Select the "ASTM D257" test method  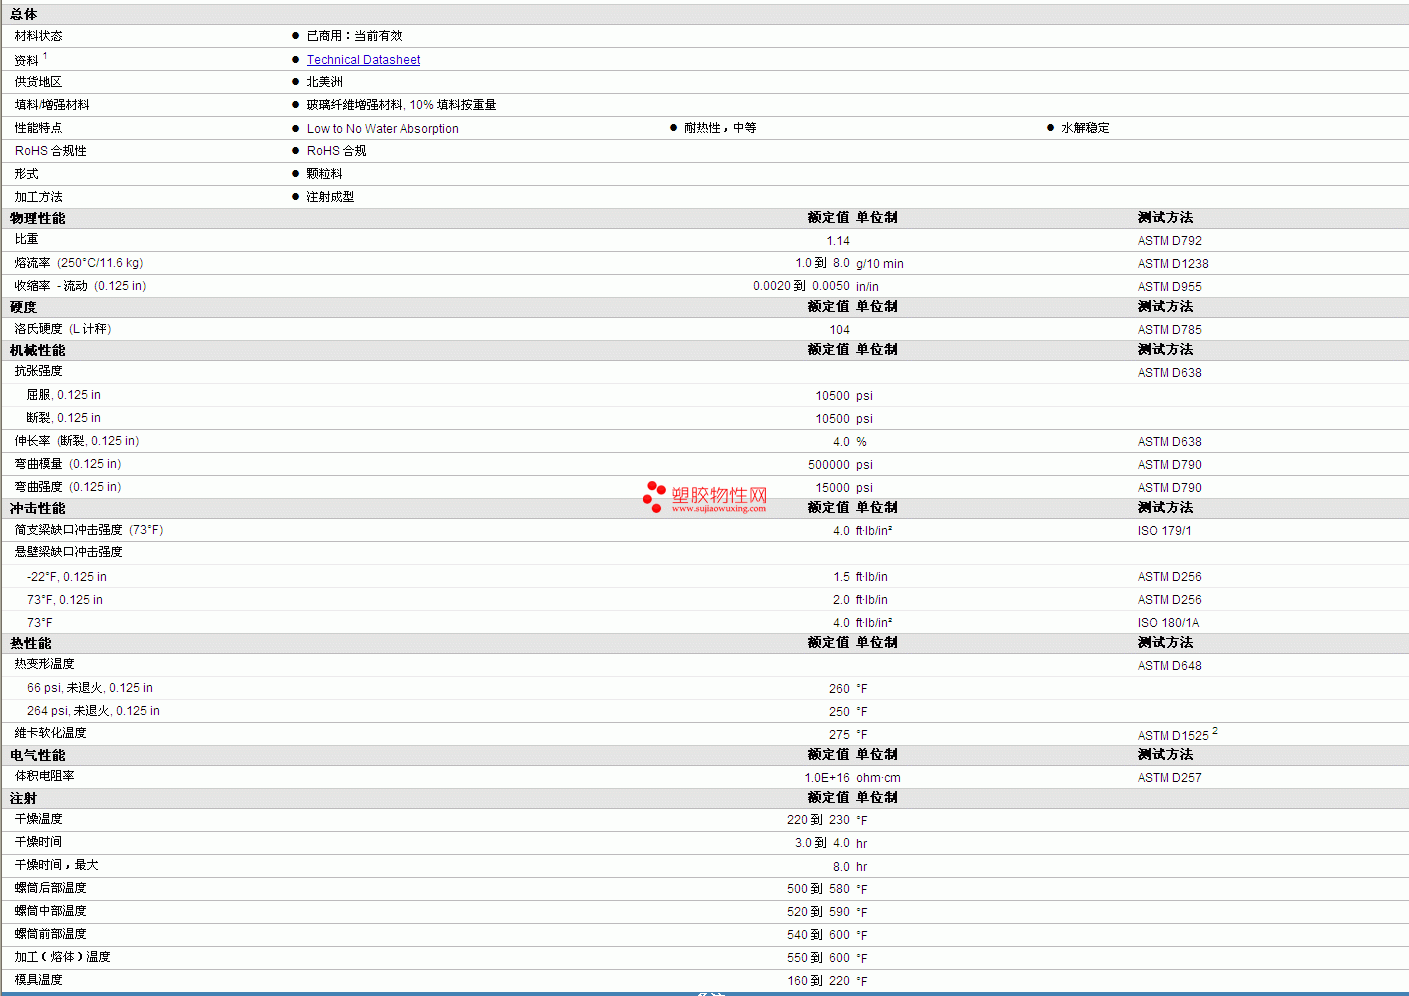1169,778
